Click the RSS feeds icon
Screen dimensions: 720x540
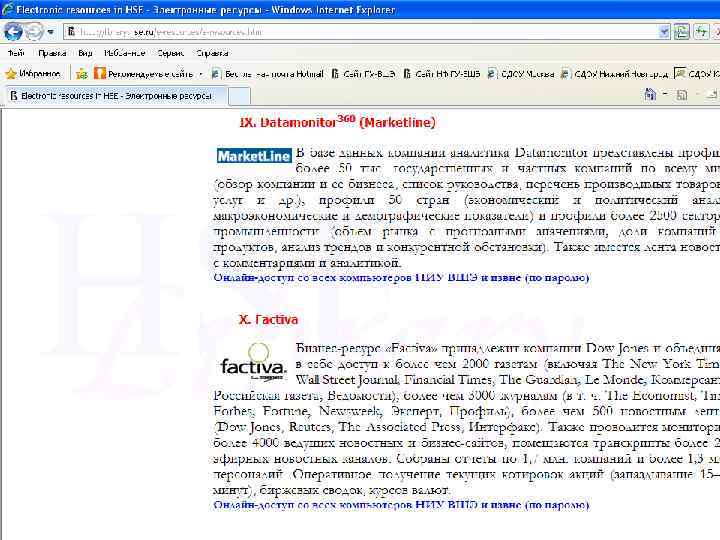(682, 95)
